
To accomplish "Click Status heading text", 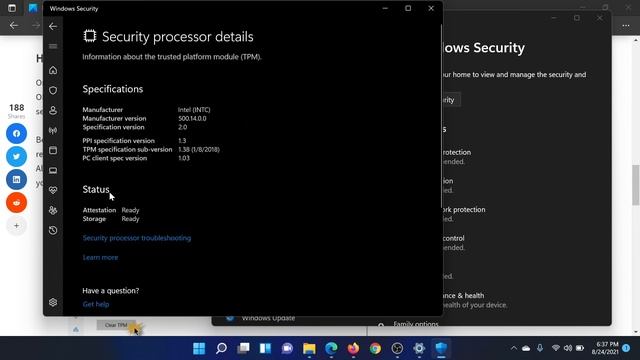I will pyautogui.click(x=96, y=189).
